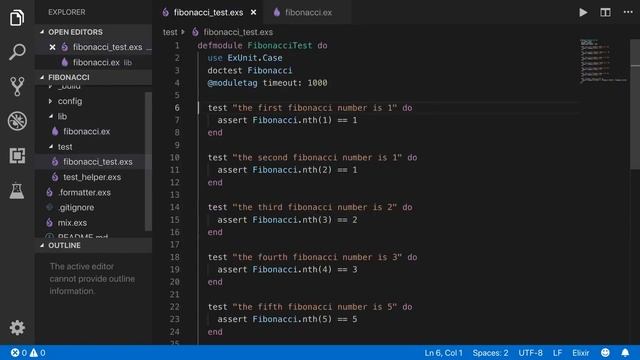This screenshot has height=360, width=640.
Task: Open the notifications bell
Action: pos(625,353)
